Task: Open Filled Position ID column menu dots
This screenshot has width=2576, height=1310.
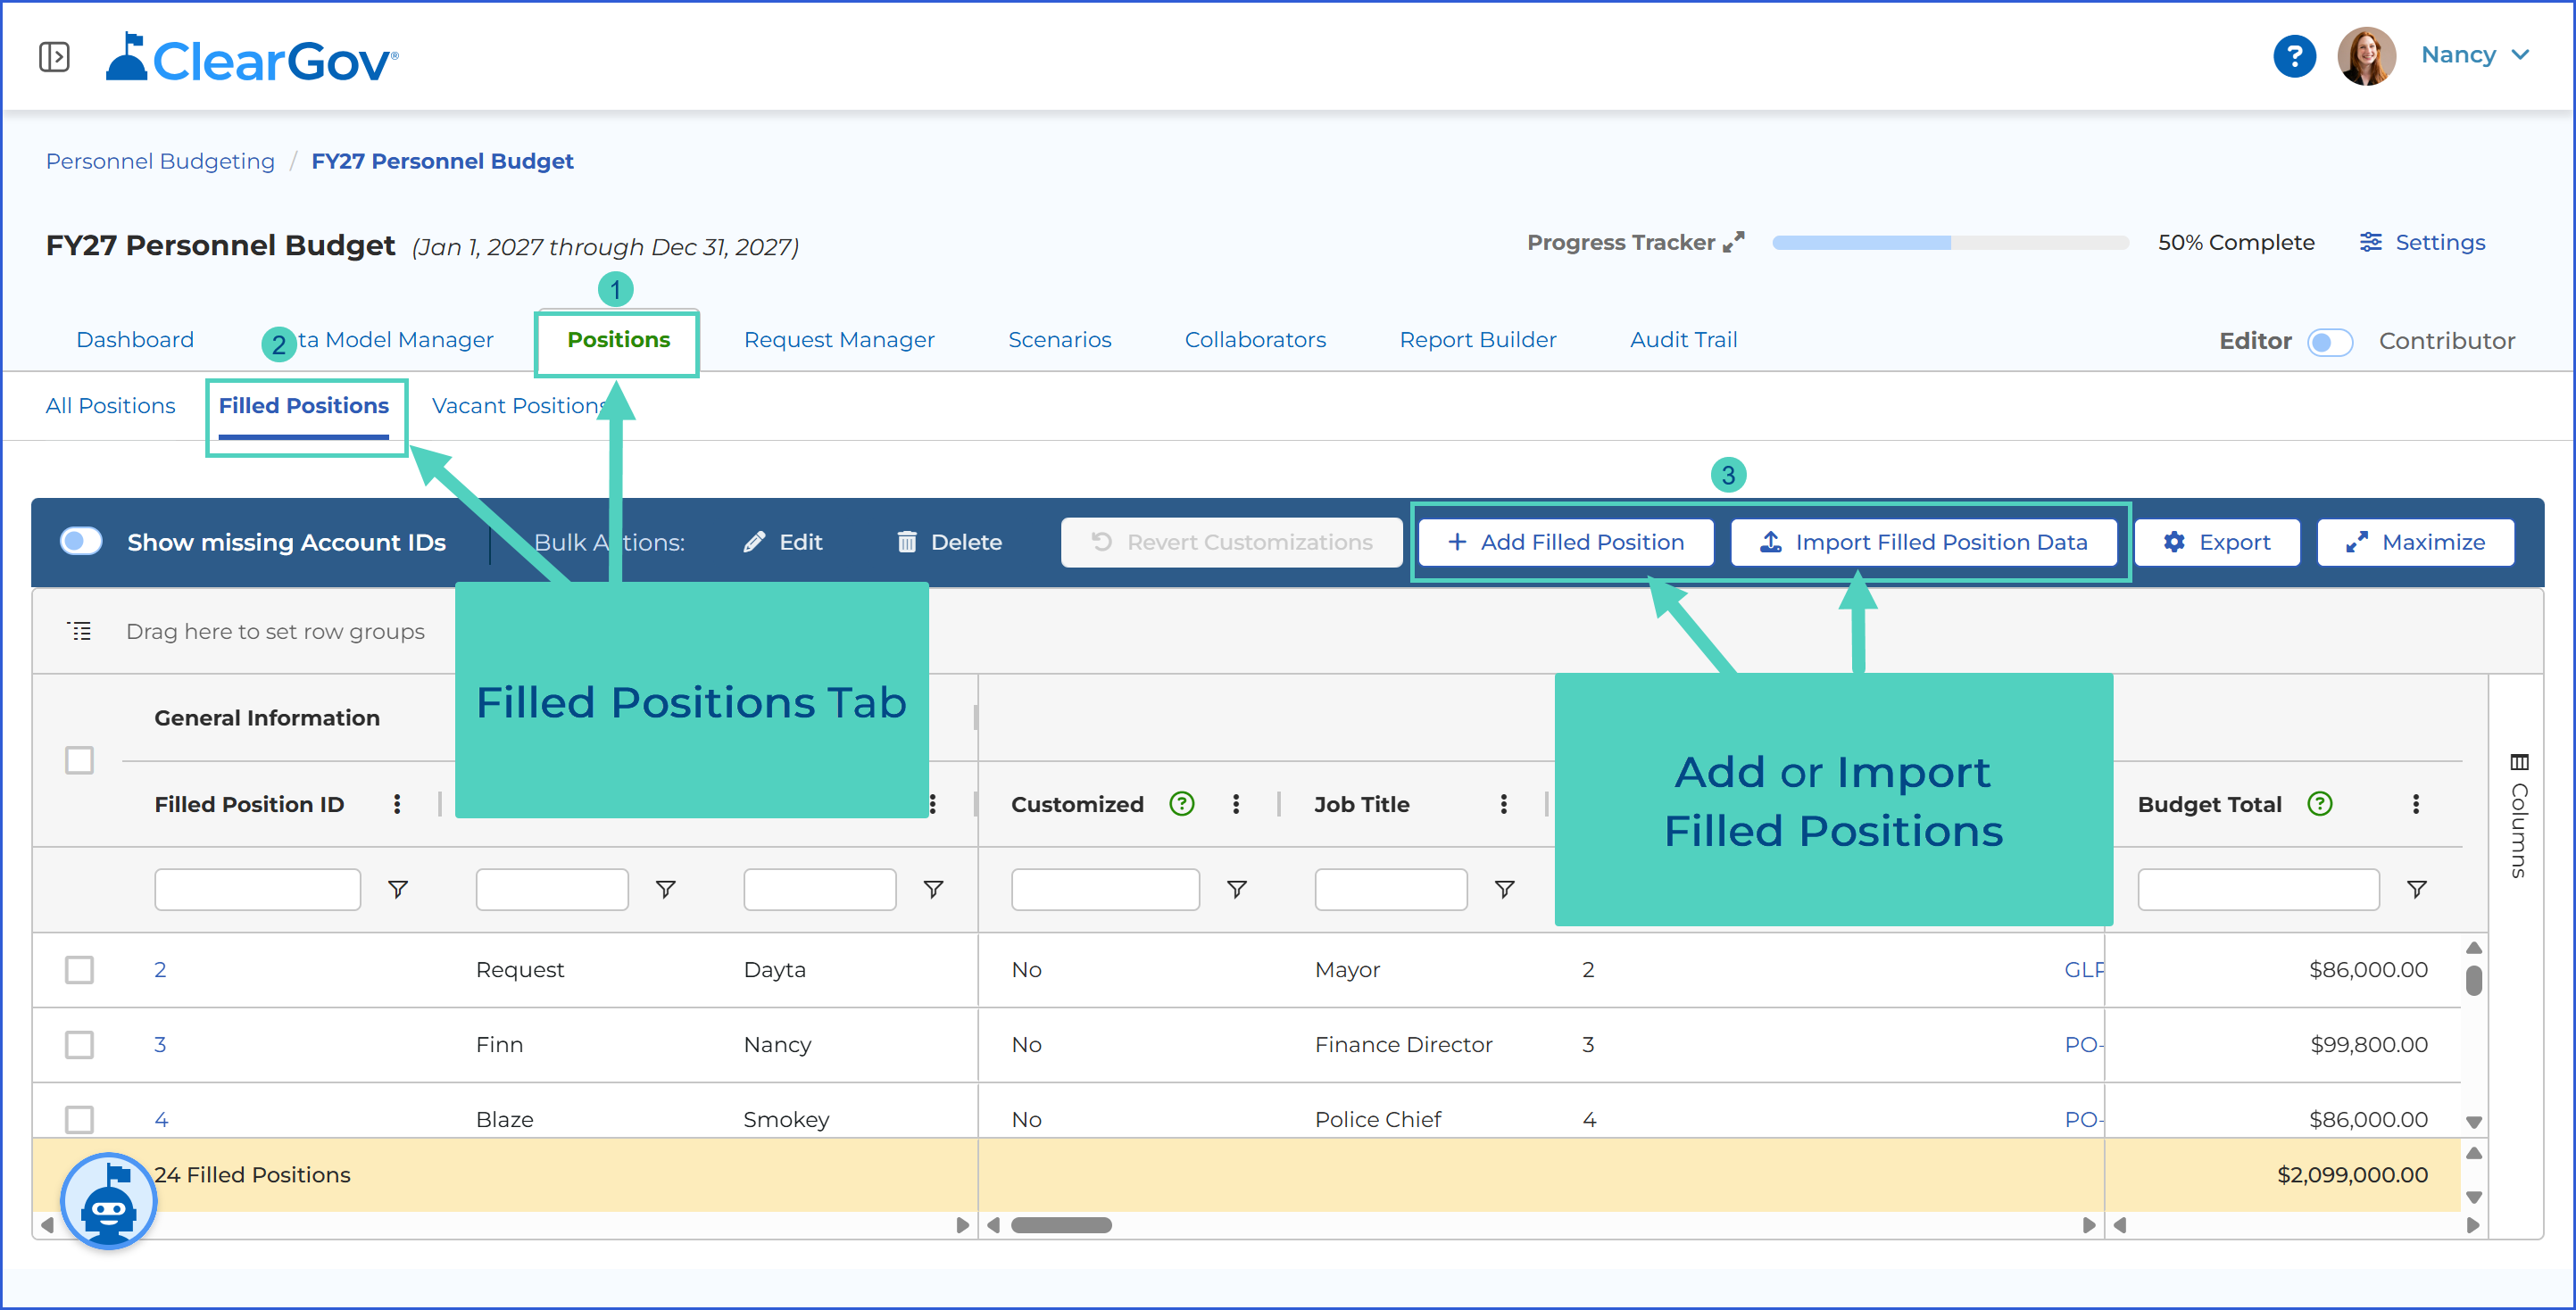Action: [x=397, y=804]
